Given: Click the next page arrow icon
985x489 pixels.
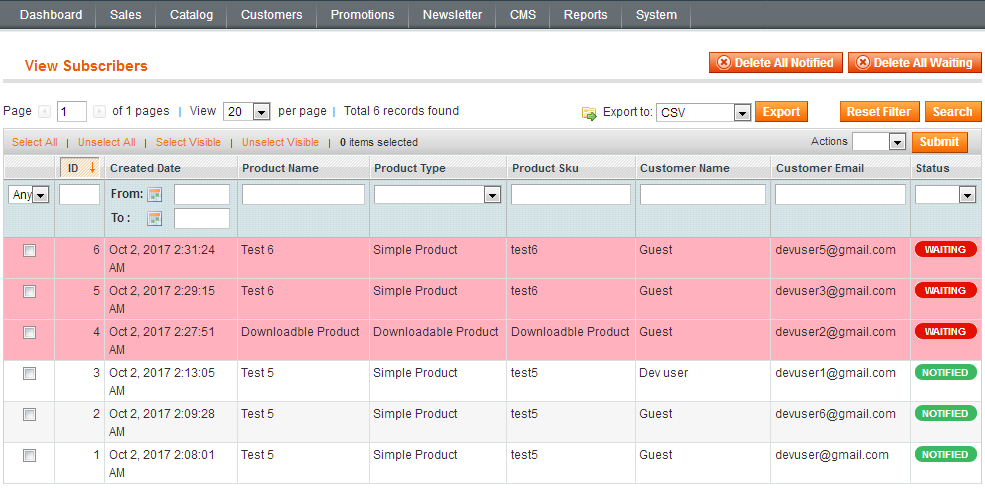Looking at the screenshot, I should (x=99, y=111).
